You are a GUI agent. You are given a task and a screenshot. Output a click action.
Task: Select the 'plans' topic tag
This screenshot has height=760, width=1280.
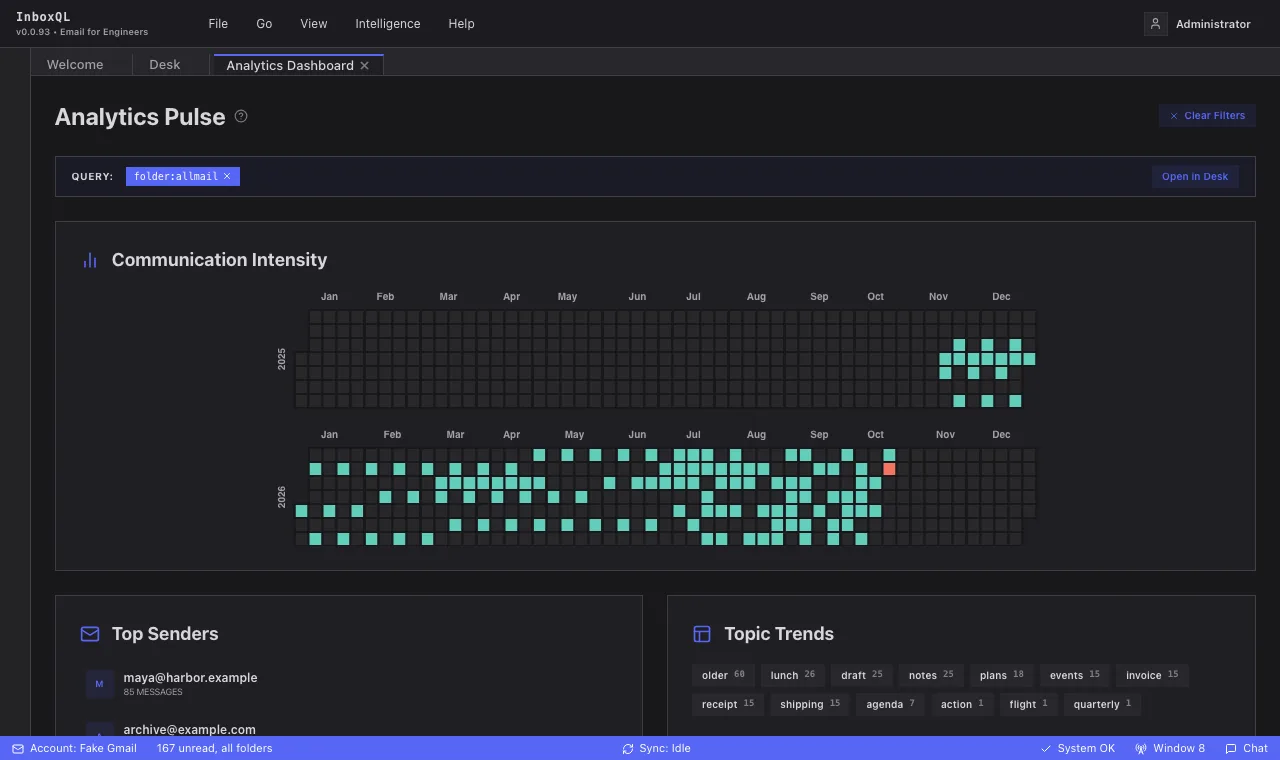1001,675
